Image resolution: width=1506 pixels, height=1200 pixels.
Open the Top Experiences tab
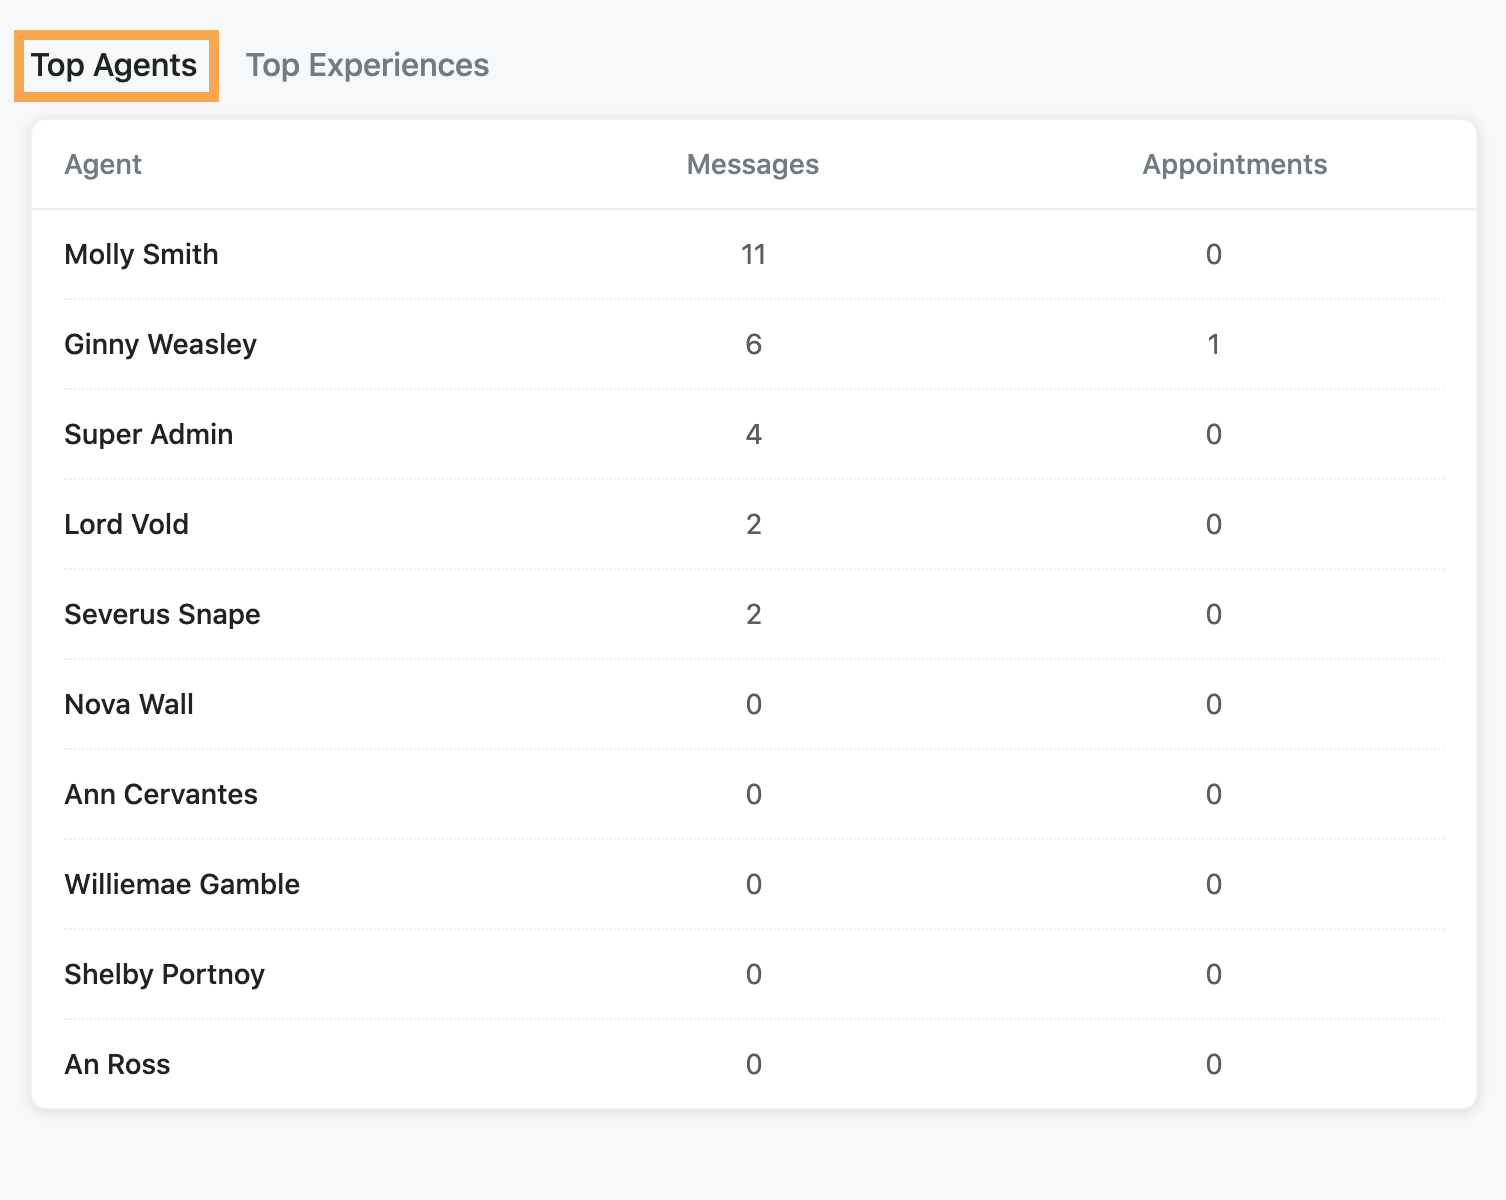[367, 66]
